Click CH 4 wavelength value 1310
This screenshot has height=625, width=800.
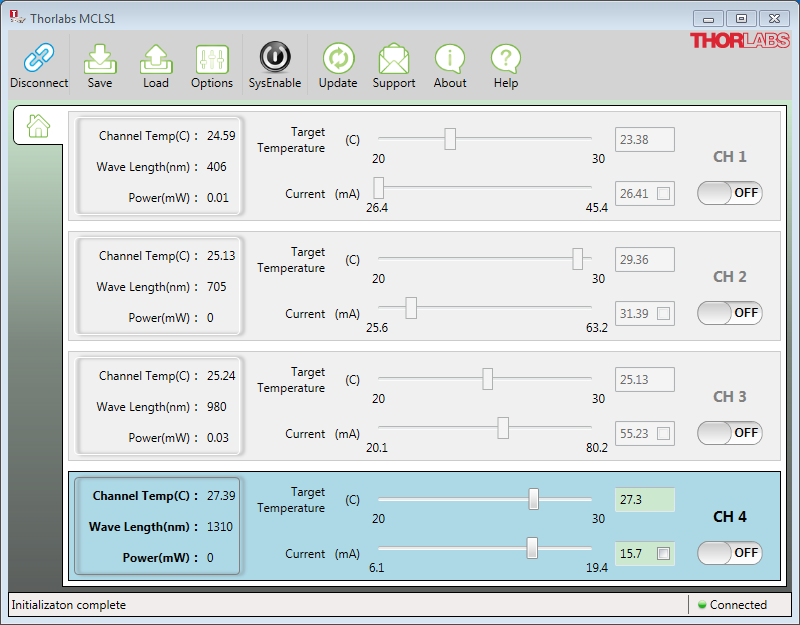coord(219,527)
